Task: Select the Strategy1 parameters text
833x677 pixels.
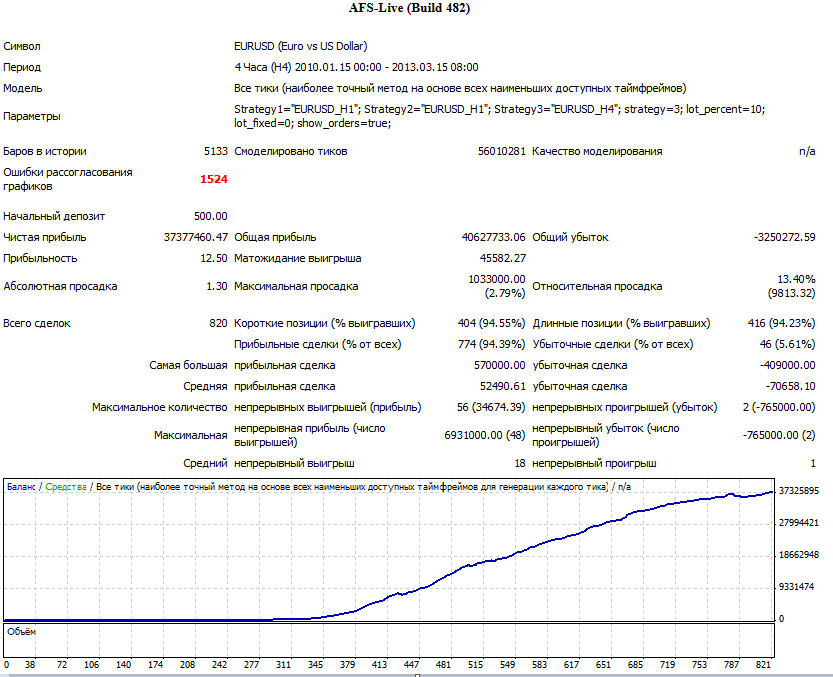Action: [x=499, y=116]
